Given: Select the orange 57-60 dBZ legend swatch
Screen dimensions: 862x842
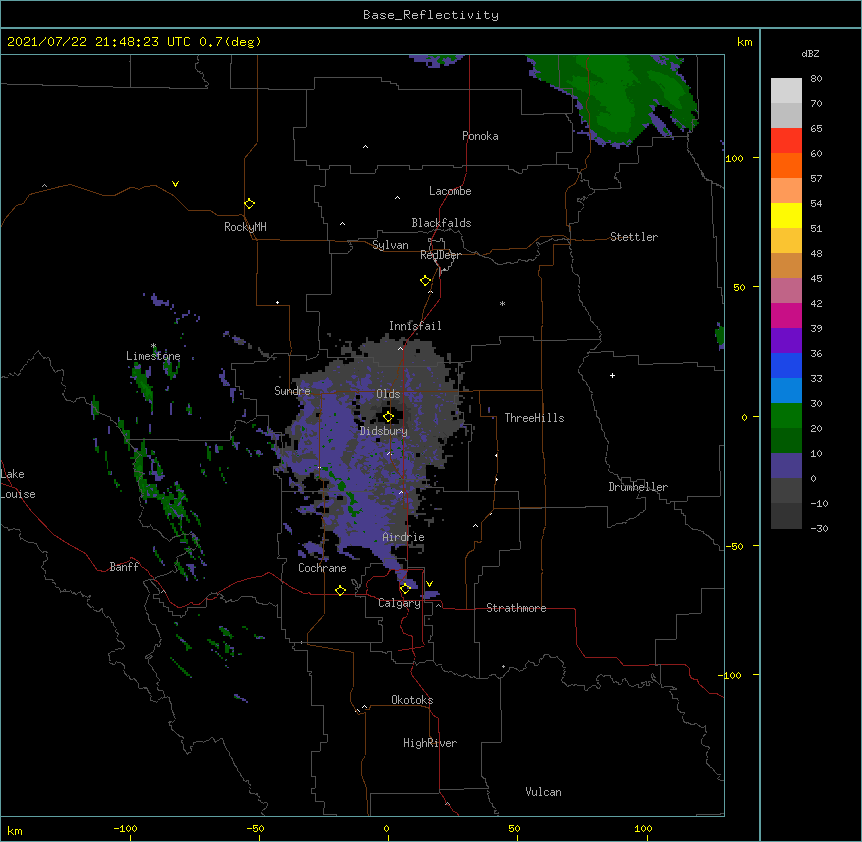Looking at the screenshot, I should coord(786,165).
